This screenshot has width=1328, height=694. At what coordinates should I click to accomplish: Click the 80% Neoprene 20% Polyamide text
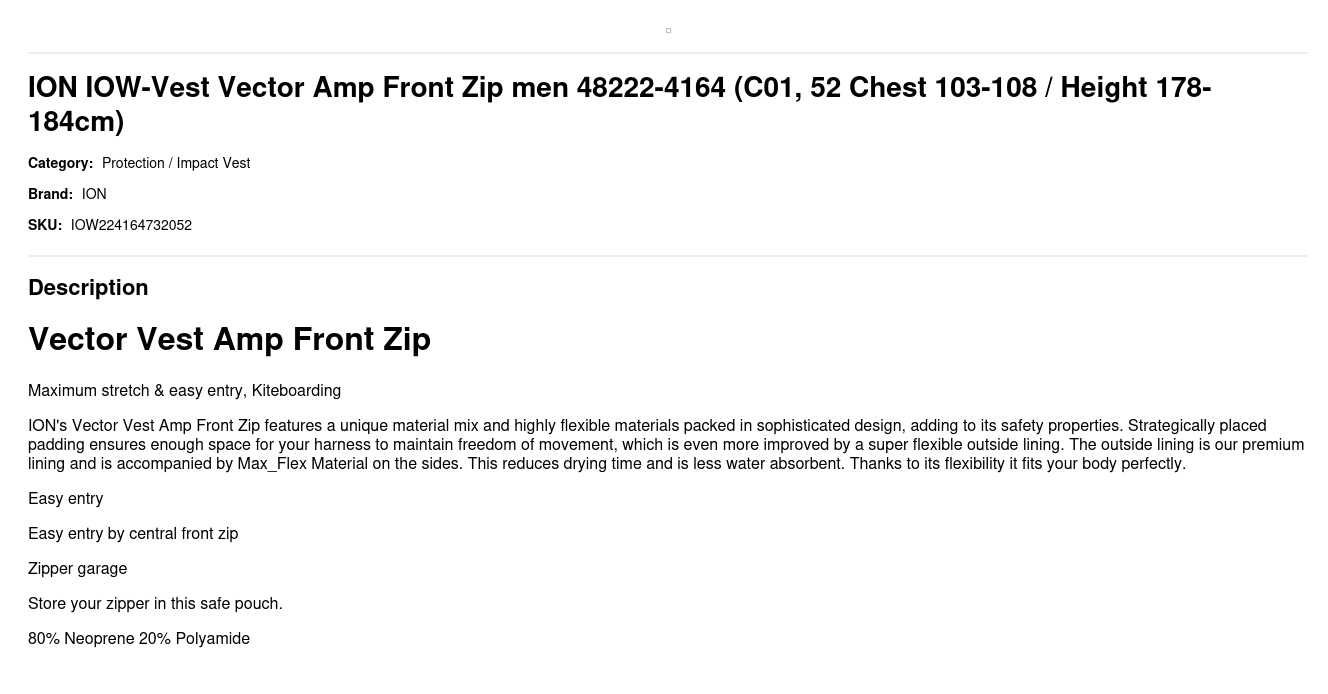pos(139,638)
